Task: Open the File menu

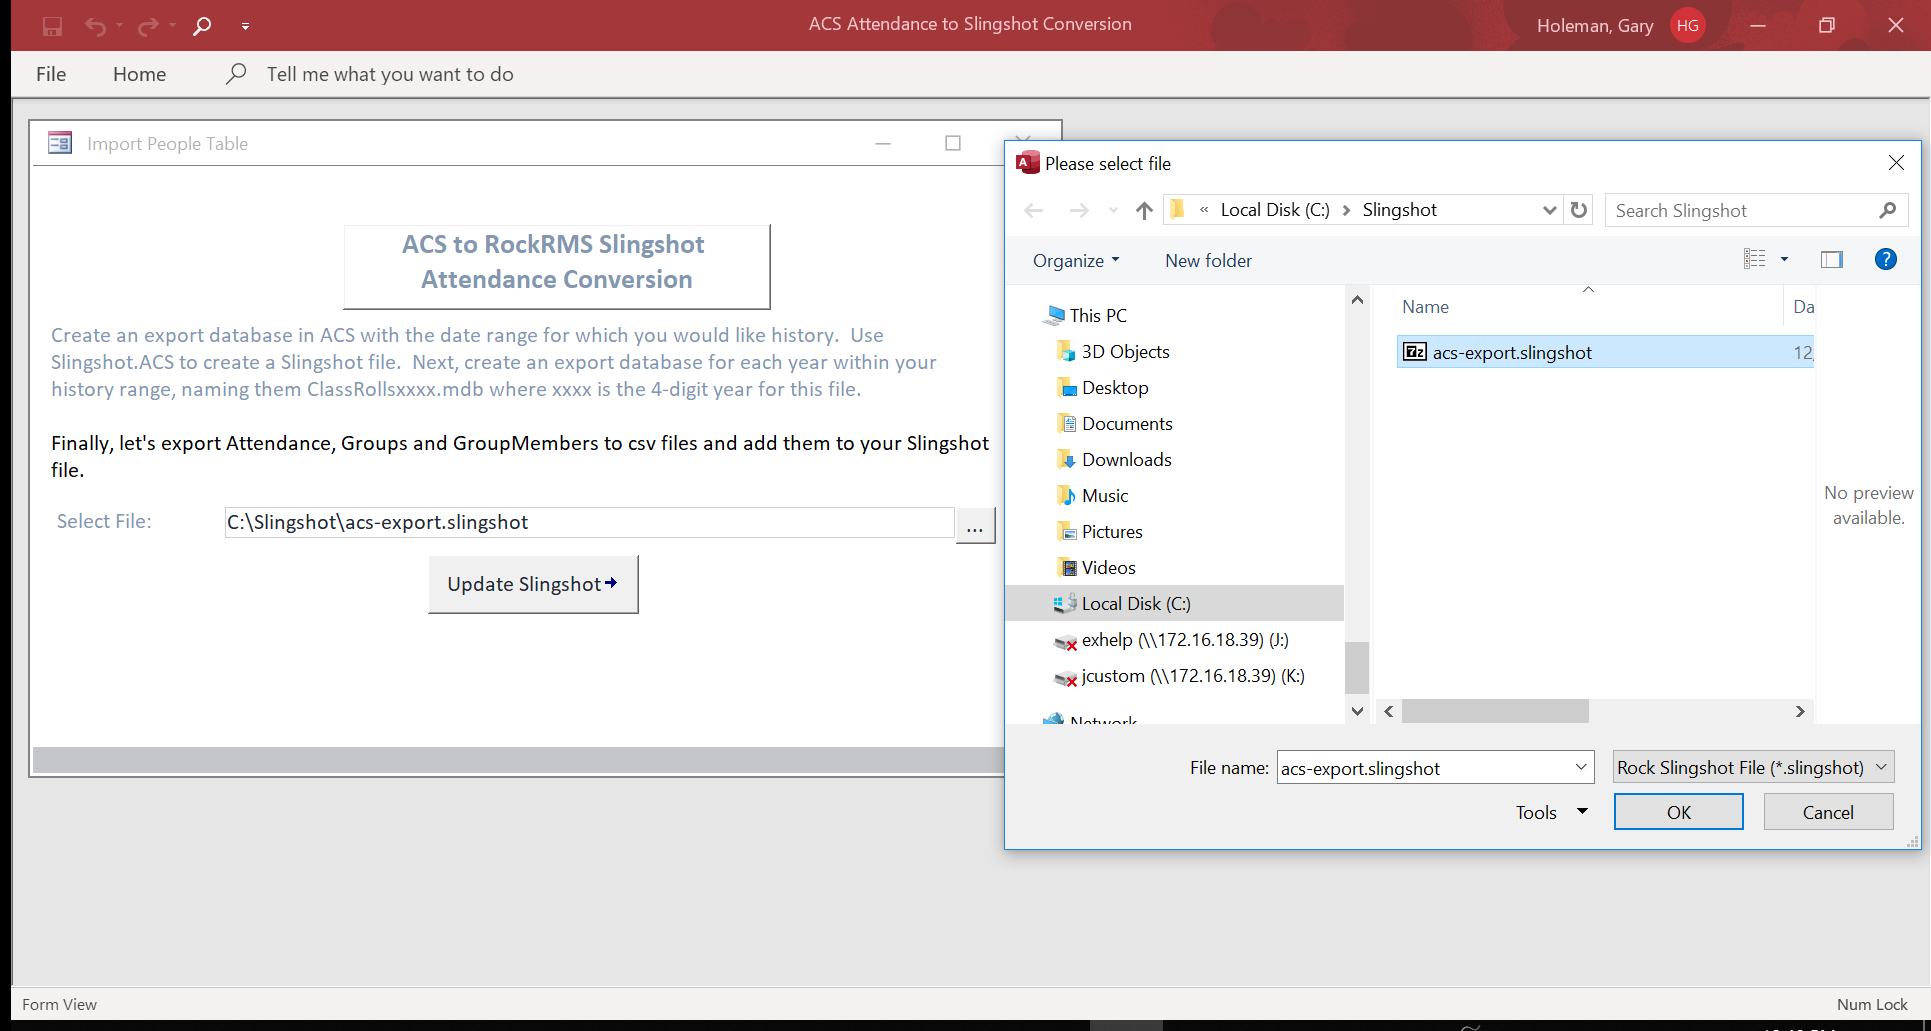Action: [51, 74]
